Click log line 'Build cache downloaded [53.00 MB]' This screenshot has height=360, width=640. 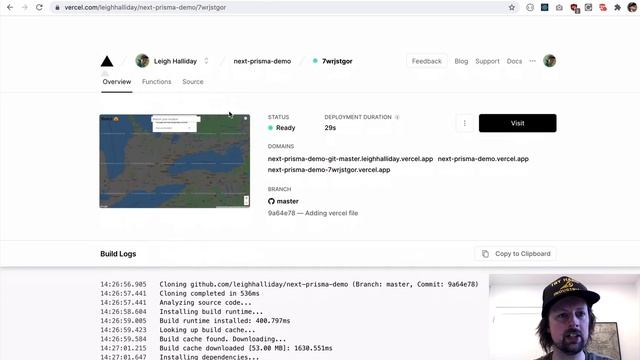[246, 348]
